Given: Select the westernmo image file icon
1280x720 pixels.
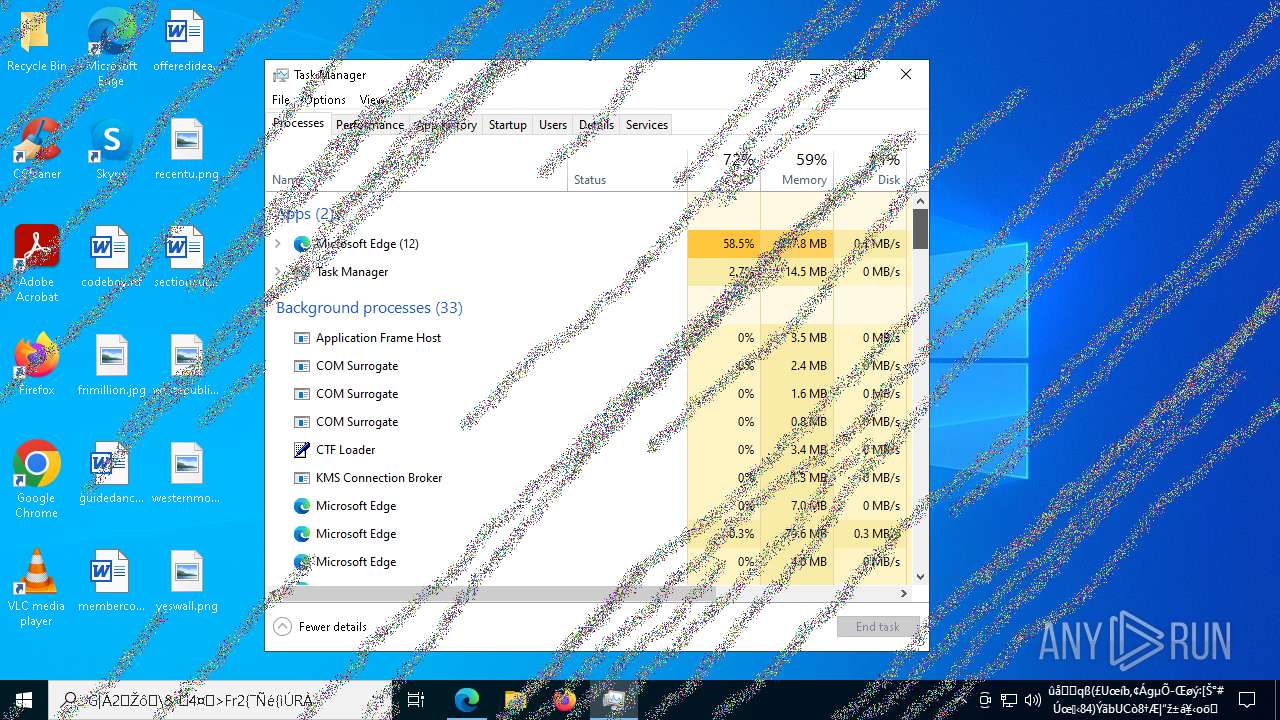Looking at the screenshot, I should click(186, 474).
